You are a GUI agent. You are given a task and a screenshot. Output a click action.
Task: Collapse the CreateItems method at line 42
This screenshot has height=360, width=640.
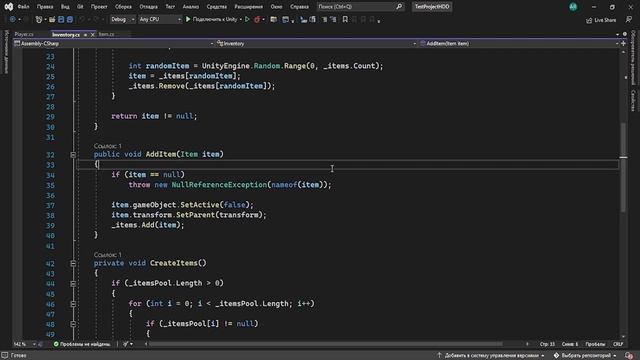point(73,264)
